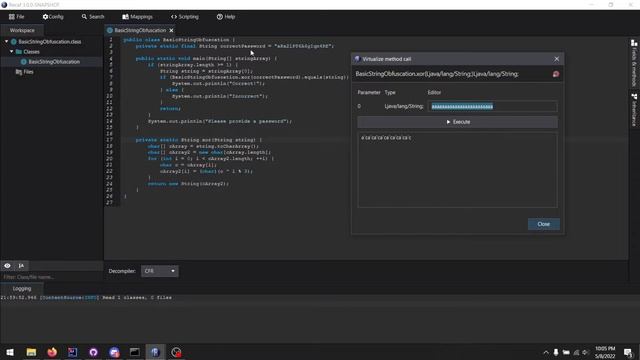Click the Execute button in virtualize dialog
Viewport: 640px width, 360px height.
(x=458, y=122)
